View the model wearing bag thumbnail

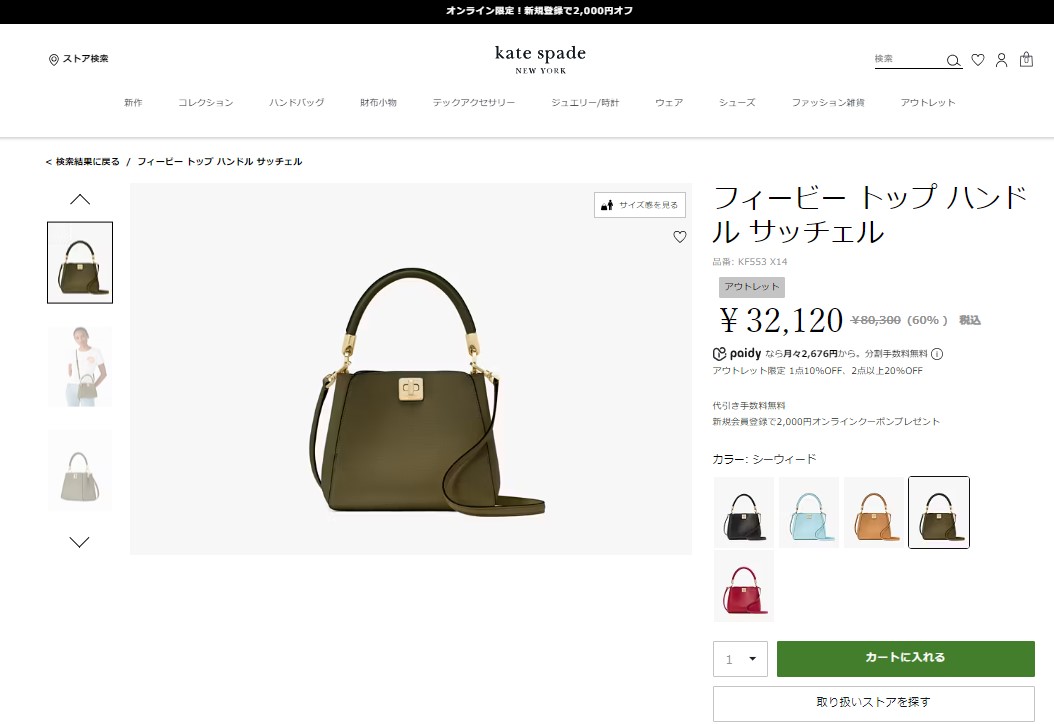tap(80, 366)
